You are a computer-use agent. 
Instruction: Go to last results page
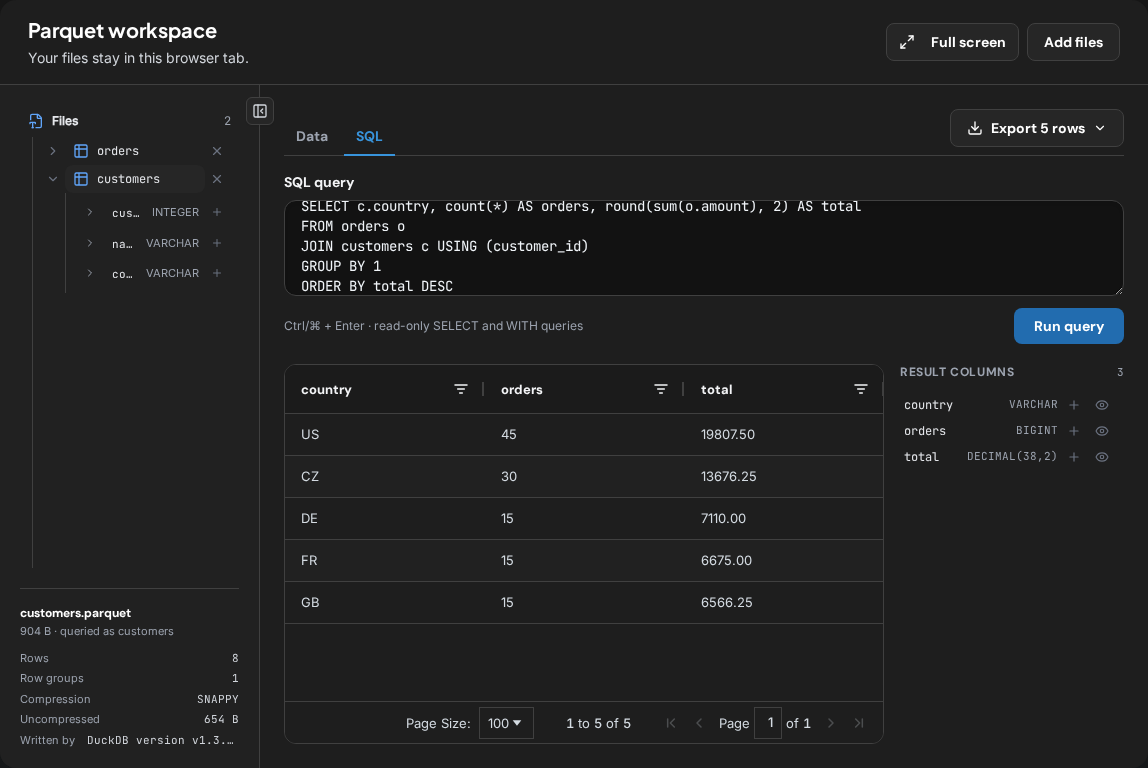(x=859, y=723)
